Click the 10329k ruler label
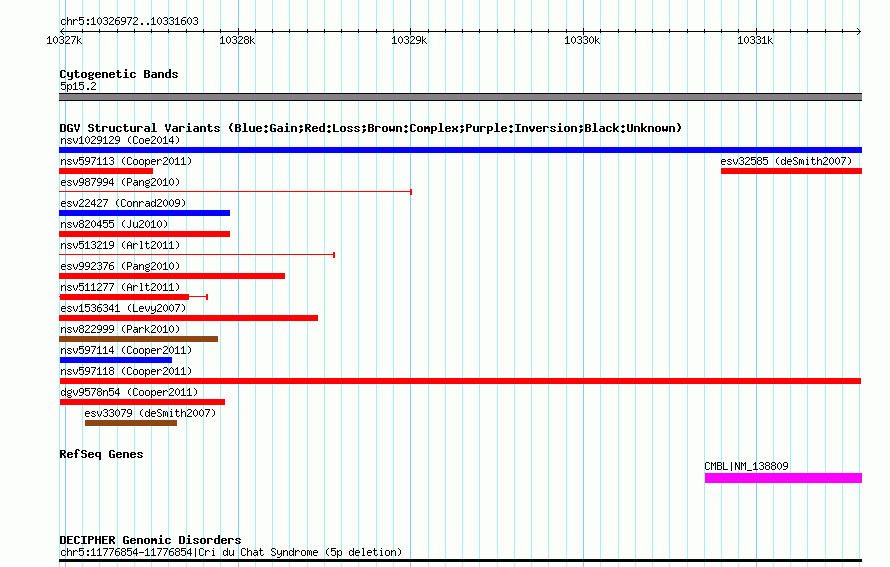 (x=409, y=40)
